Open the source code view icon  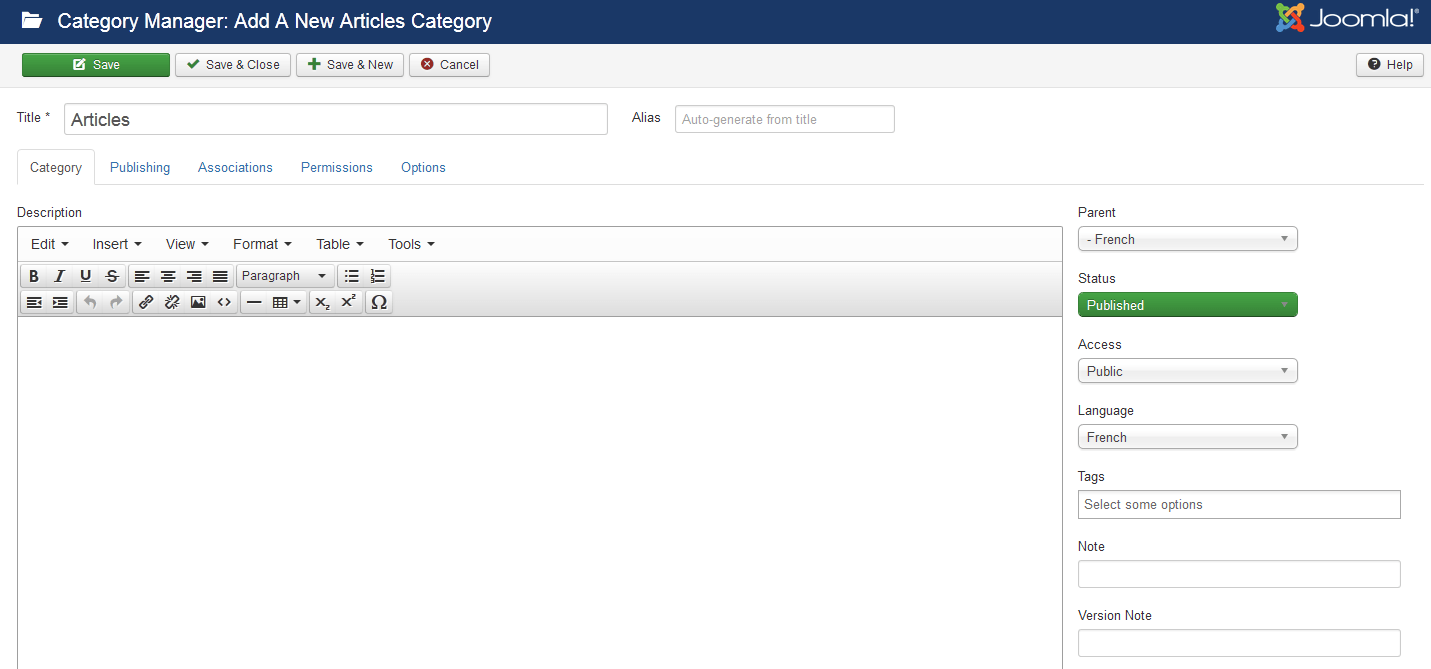click(224, 302)
